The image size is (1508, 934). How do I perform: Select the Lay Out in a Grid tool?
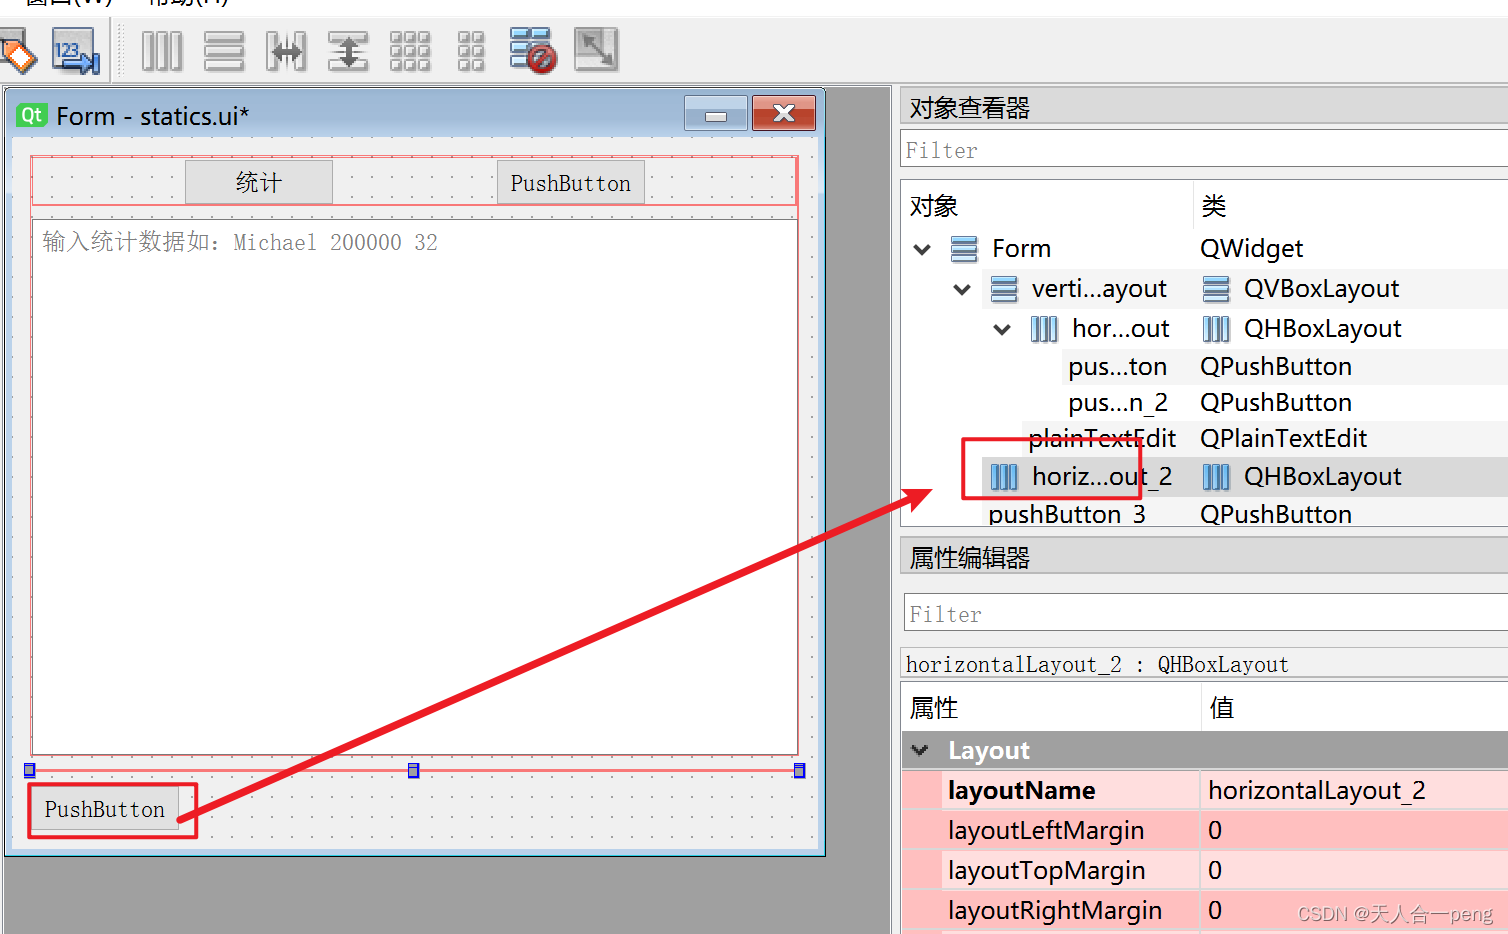point(410,50)
